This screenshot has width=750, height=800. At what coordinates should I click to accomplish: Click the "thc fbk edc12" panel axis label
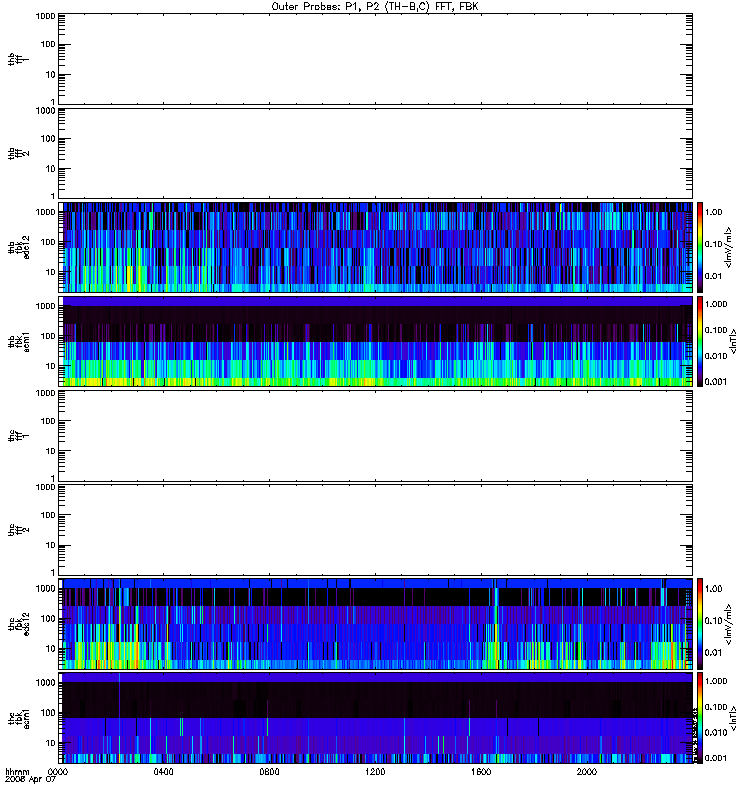coord(19,624)
